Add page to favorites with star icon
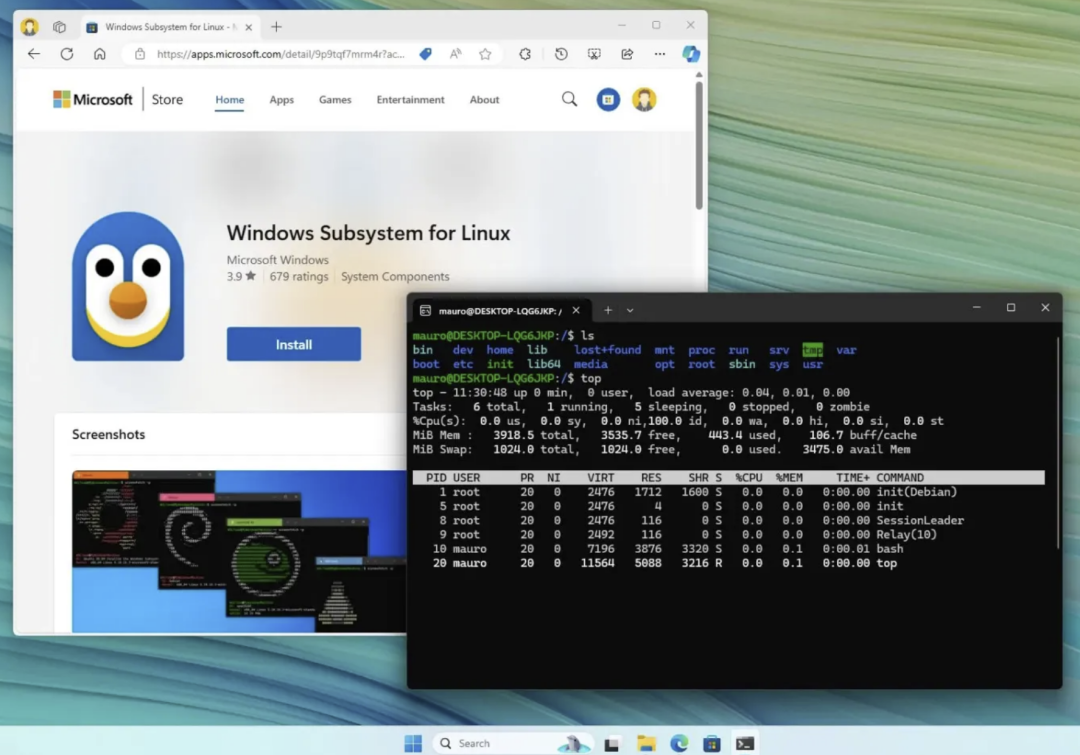The height and width of the screenshot is (755, 1080). coord(486,54)
